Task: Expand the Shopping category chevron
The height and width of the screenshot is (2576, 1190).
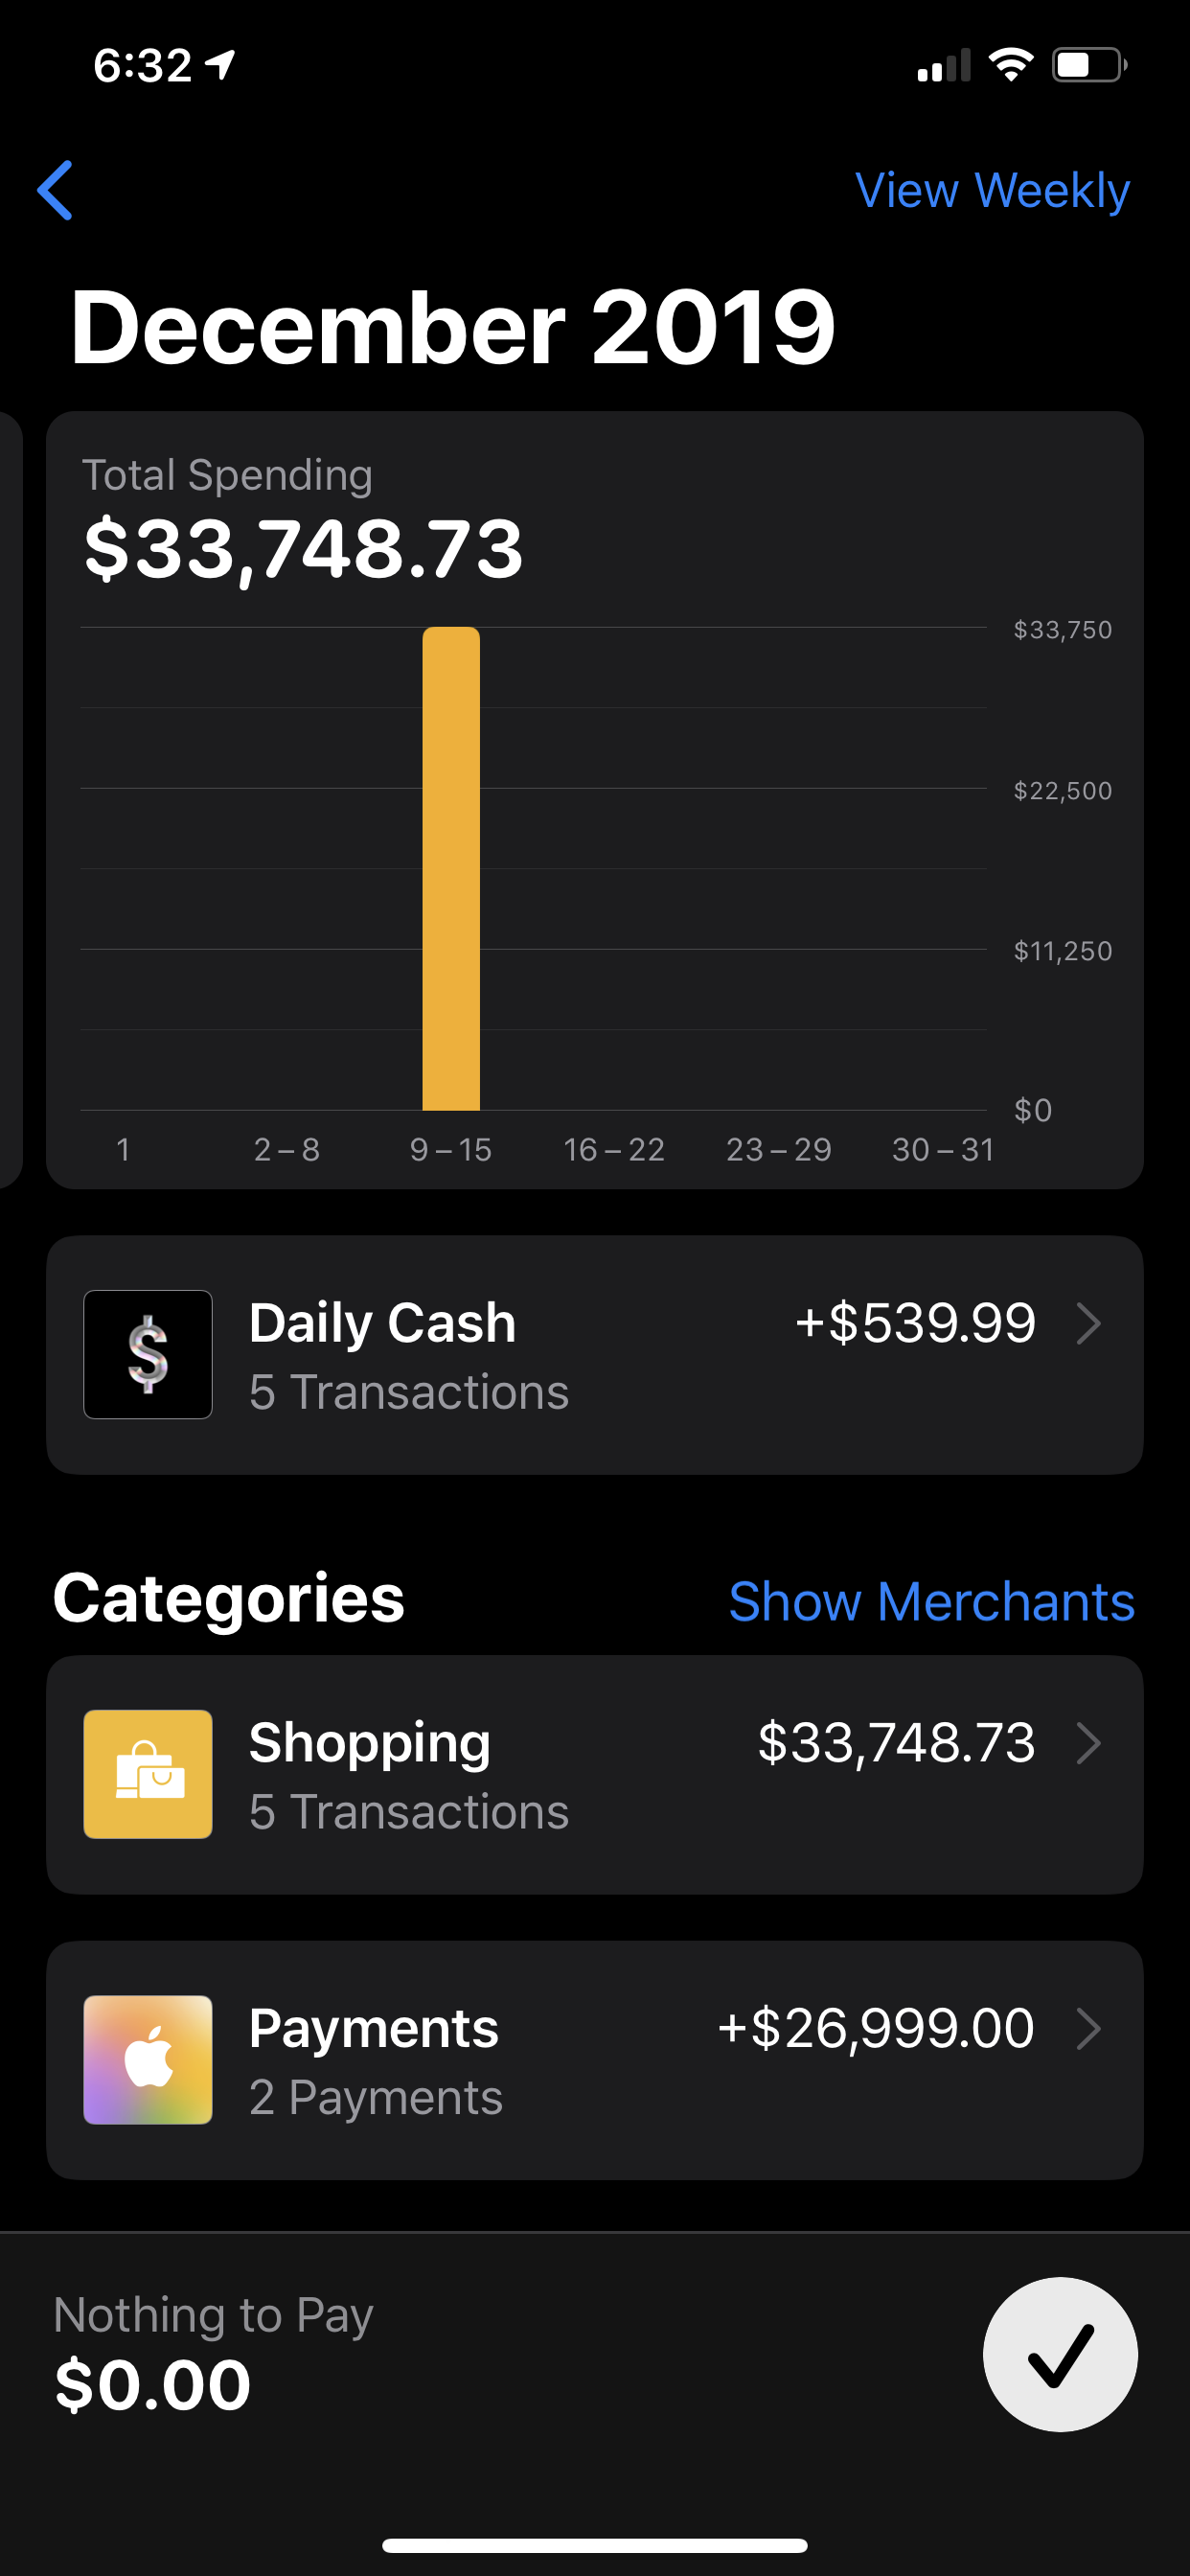Action: click(x=1089, y=1743)
